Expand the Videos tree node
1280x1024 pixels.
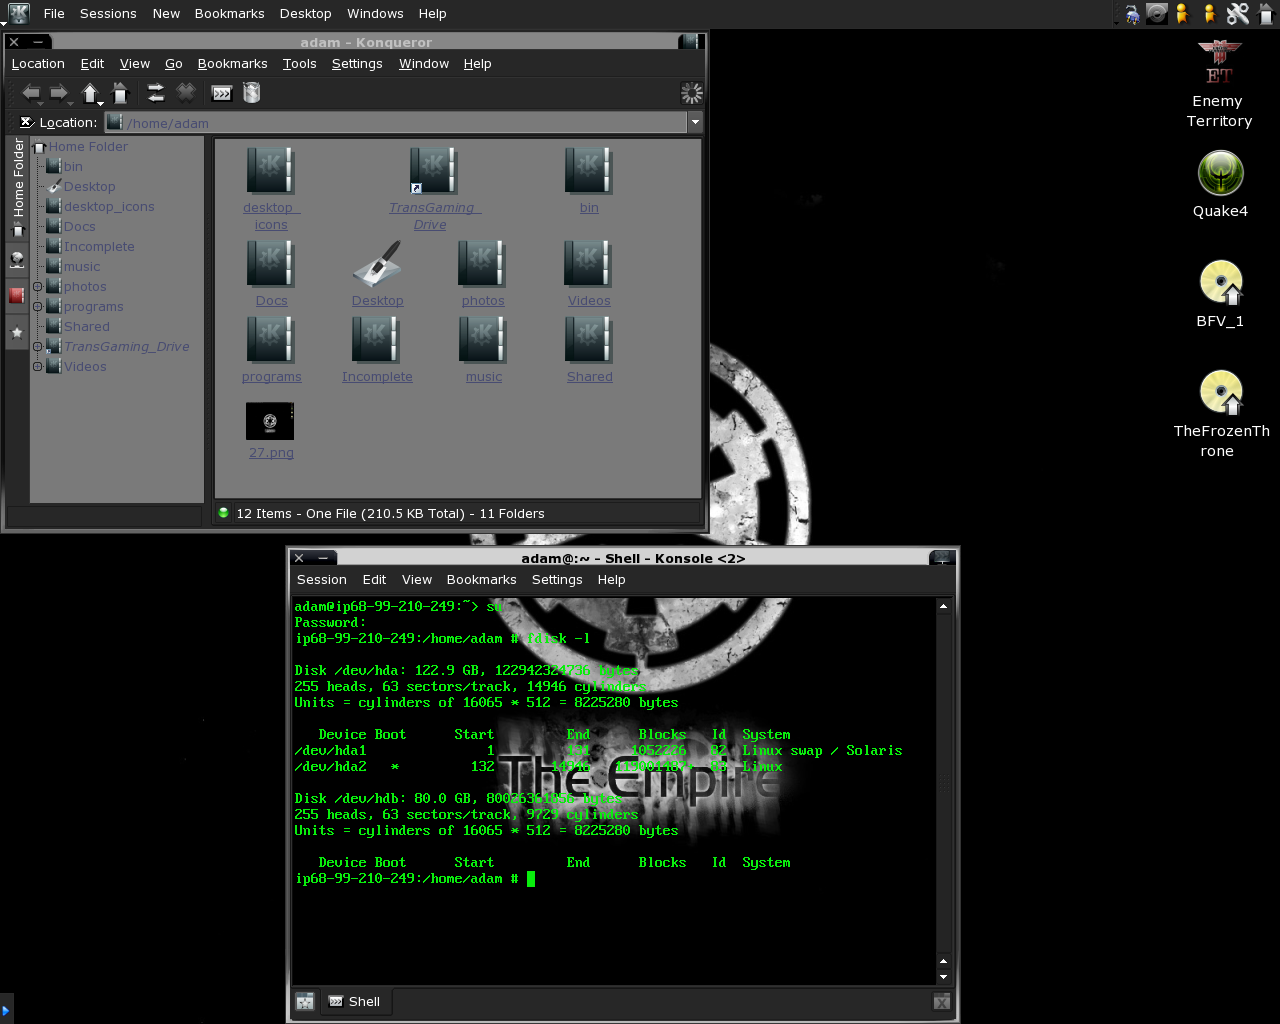(38, 367)
